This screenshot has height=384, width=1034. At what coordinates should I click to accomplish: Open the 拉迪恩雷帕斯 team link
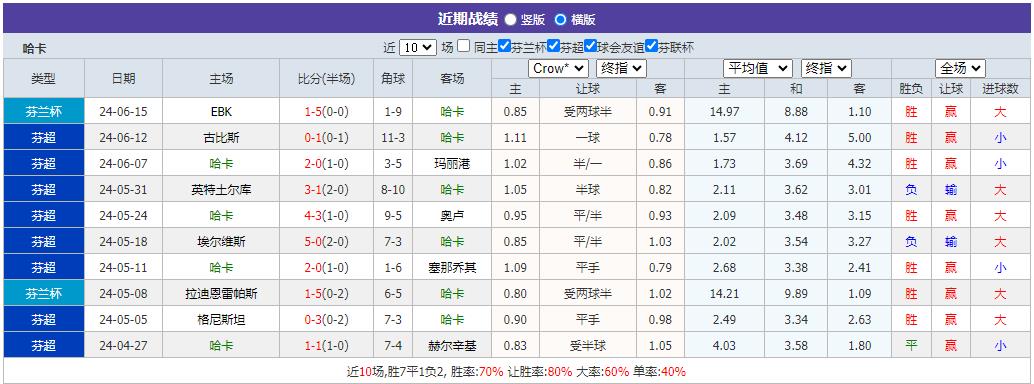(x=221, y=294)
